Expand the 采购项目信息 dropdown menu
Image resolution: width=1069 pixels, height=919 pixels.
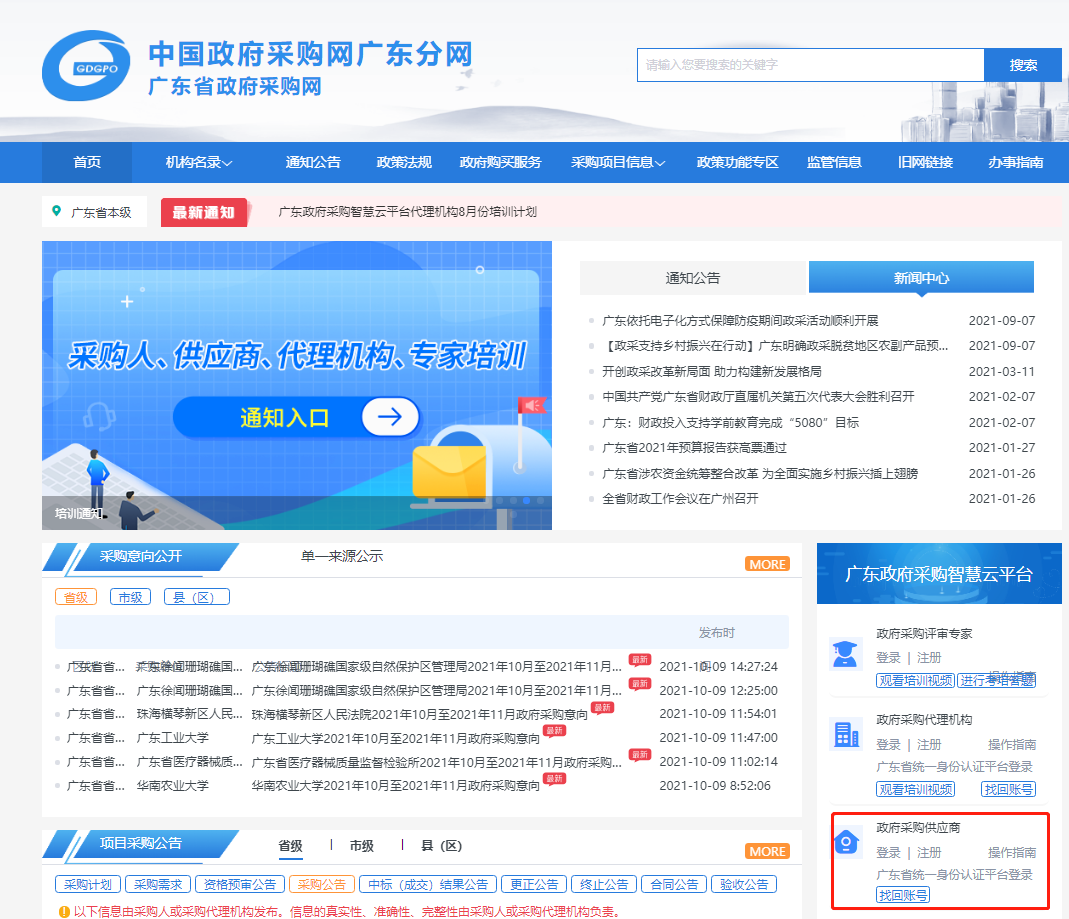[618, 162]
